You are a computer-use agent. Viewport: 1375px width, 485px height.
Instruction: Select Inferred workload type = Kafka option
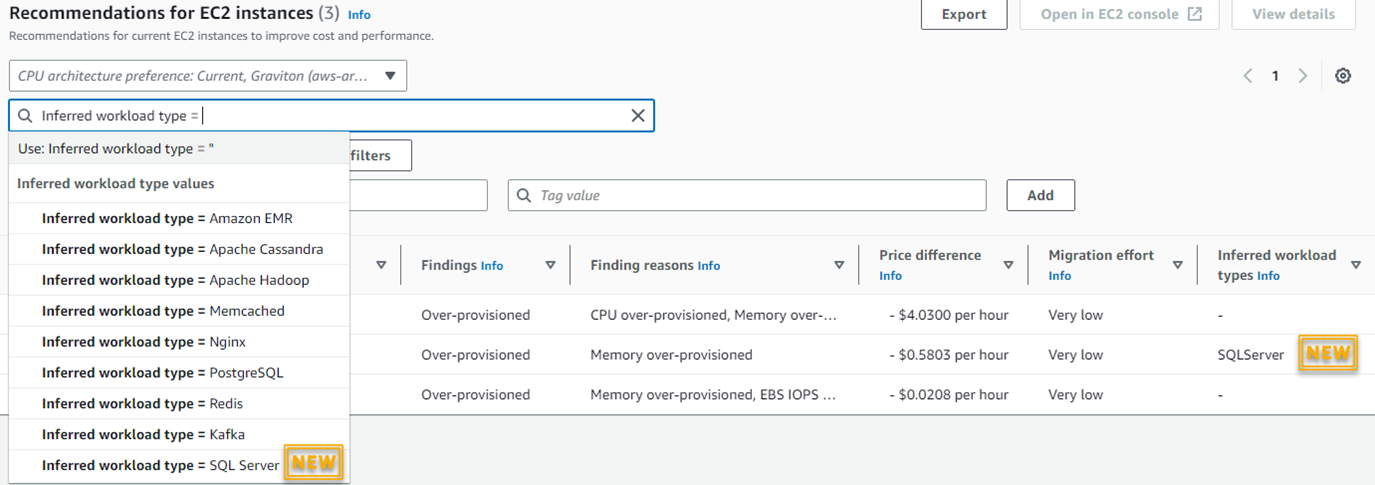tap(143, 434)
